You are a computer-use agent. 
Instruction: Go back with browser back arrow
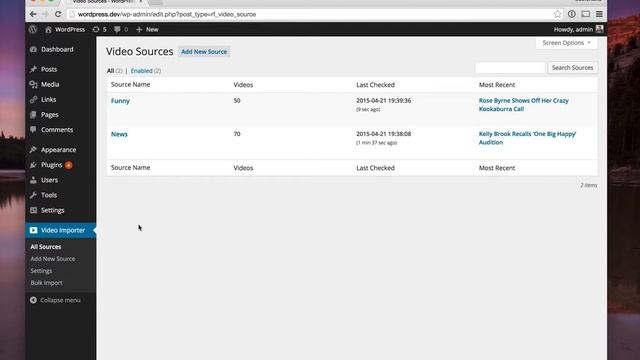(33, 14)
